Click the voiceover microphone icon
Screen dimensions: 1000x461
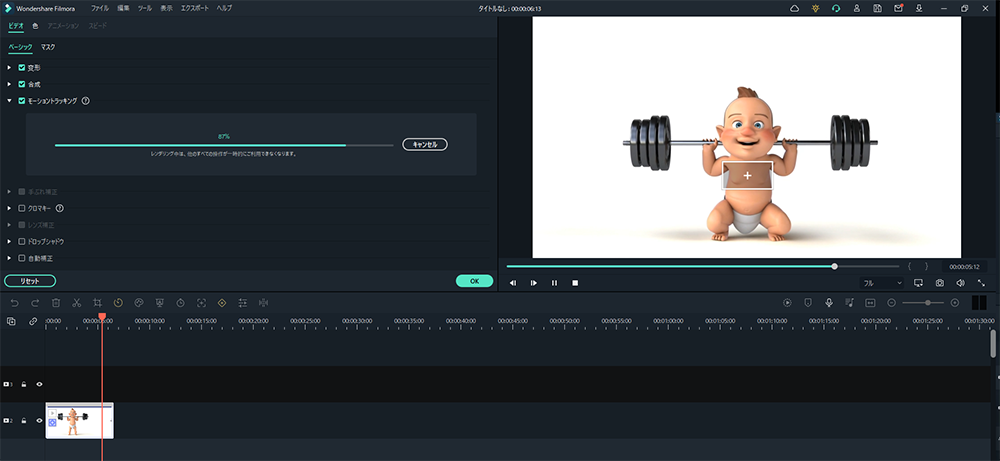tap(828, 302)
